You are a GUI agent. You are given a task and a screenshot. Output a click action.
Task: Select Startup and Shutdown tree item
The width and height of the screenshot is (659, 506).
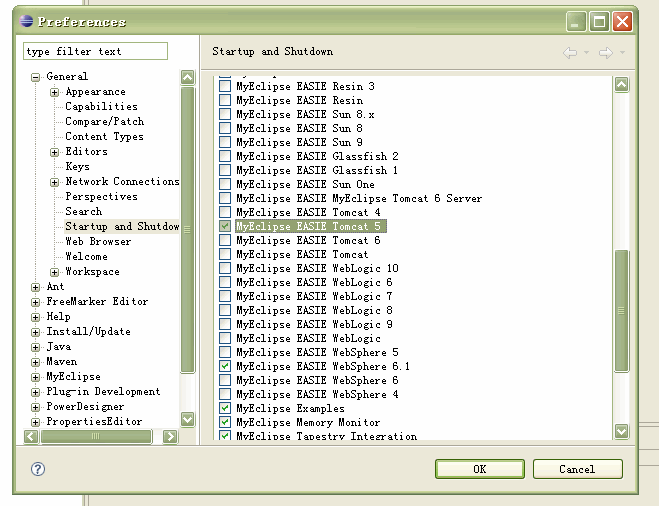click(122, 227)
